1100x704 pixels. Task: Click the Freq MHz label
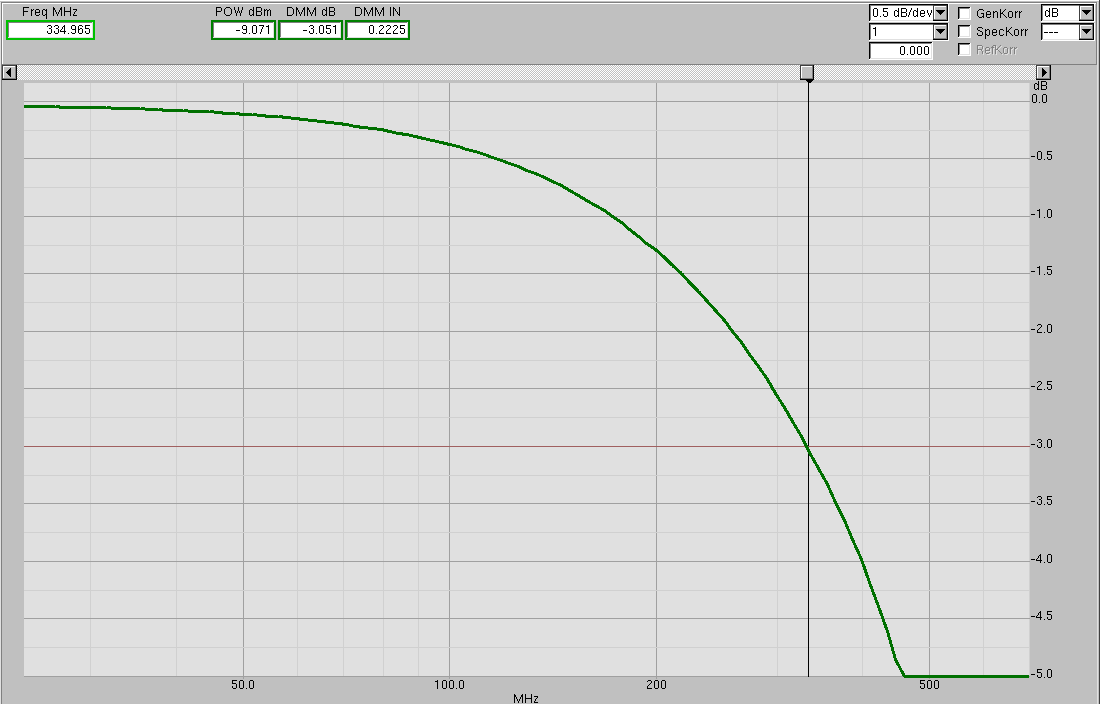50,12
